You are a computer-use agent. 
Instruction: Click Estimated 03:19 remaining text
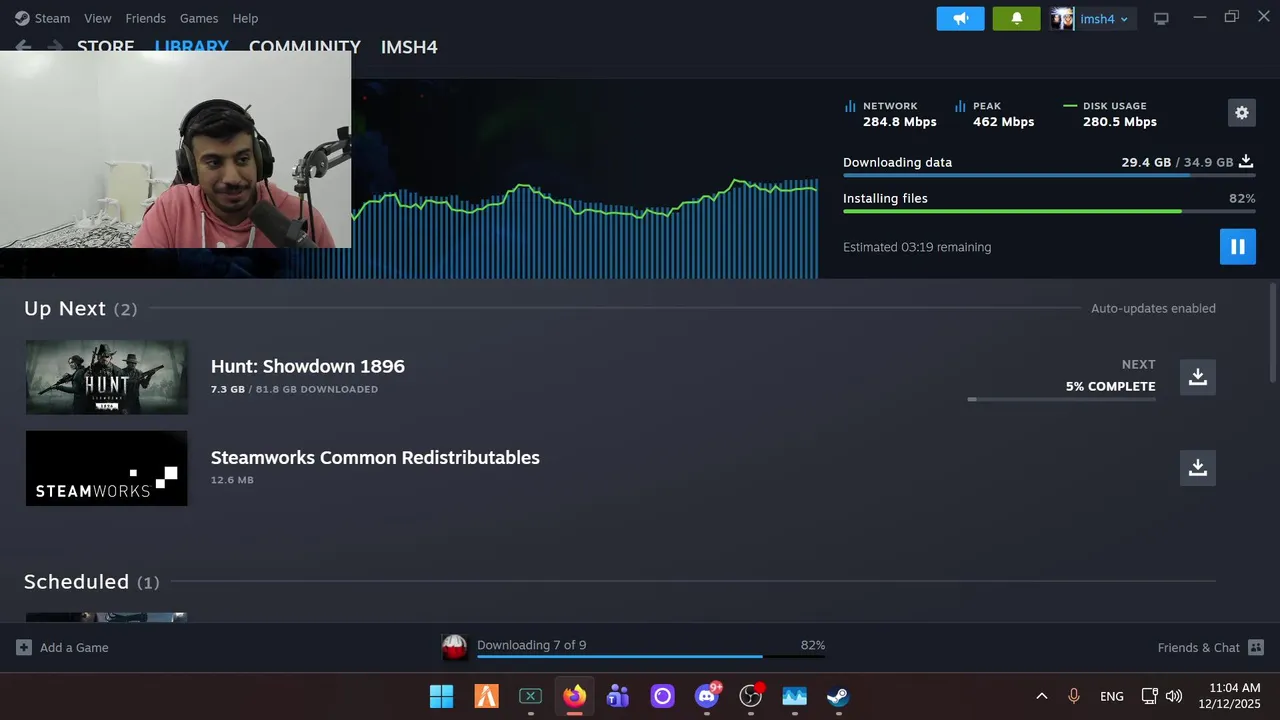tap(917, 247)
